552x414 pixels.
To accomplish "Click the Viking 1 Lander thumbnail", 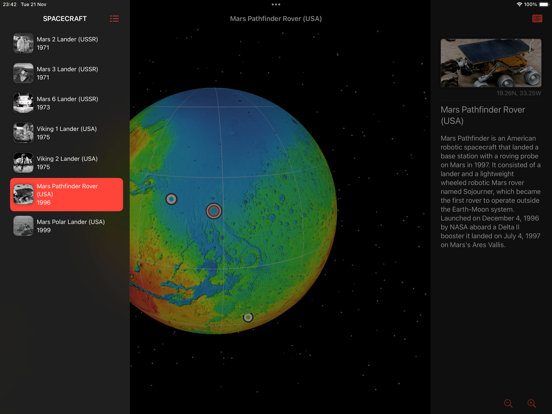I will click(23, 133).
